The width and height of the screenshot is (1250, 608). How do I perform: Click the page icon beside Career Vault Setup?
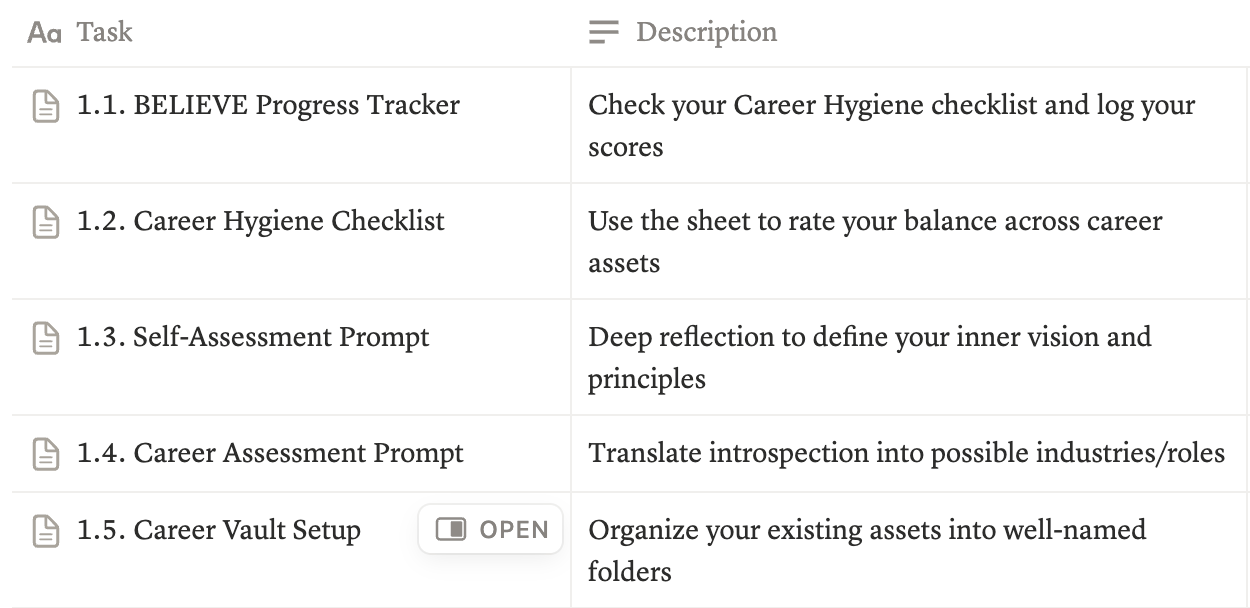click(46, 530)
